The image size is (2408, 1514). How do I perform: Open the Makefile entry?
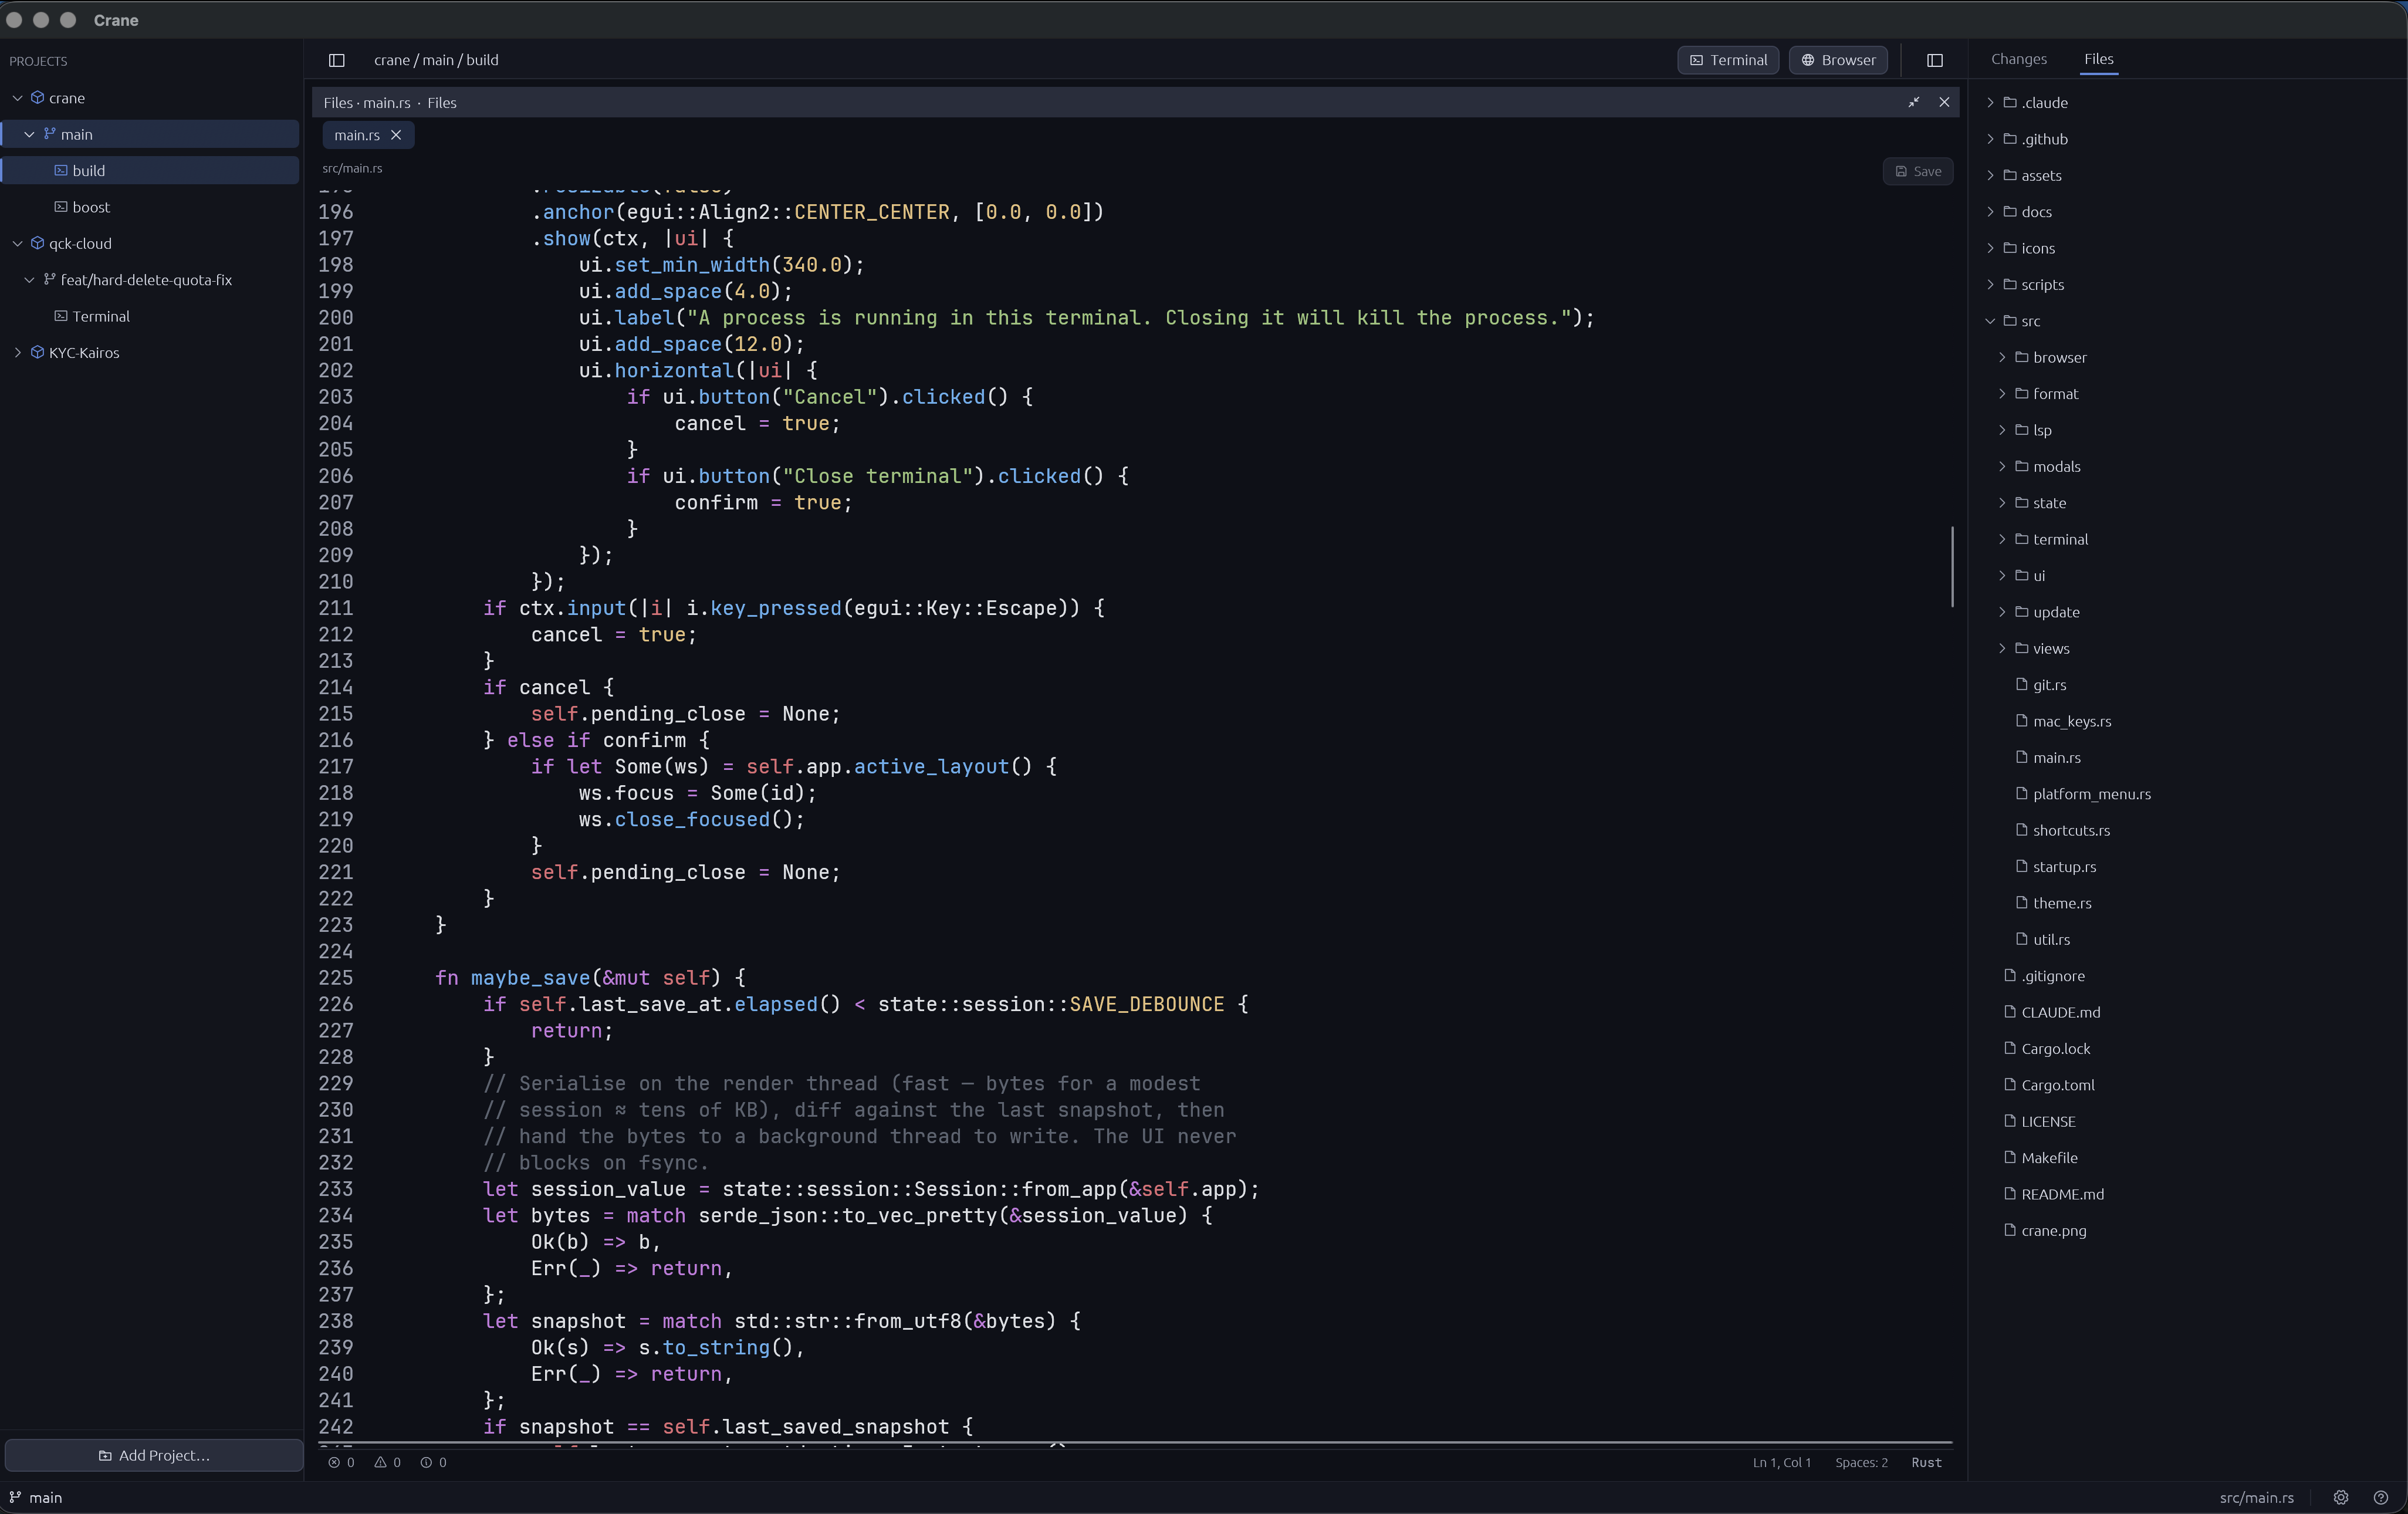click(2049, 1158)
